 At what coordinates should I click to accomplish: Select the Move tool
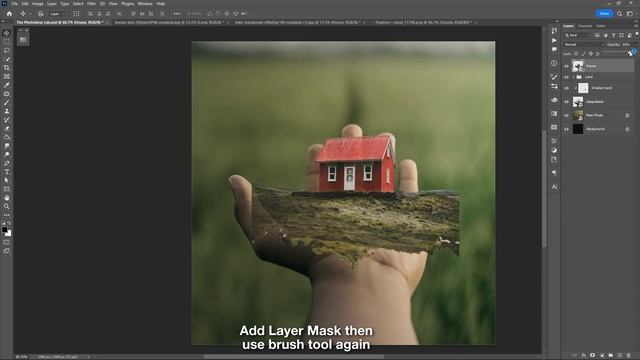point(7,33)
